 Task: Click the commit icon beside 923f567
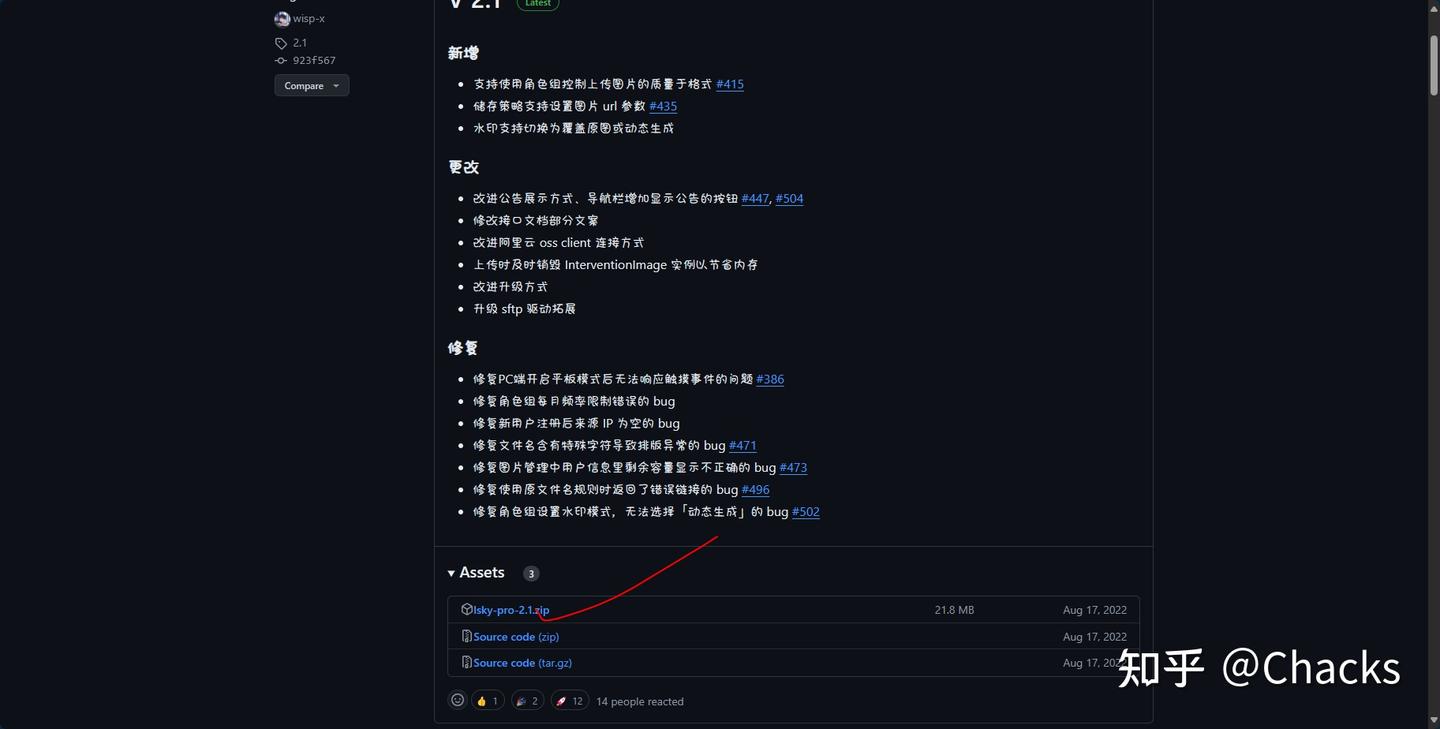click(x=281, y=61)
